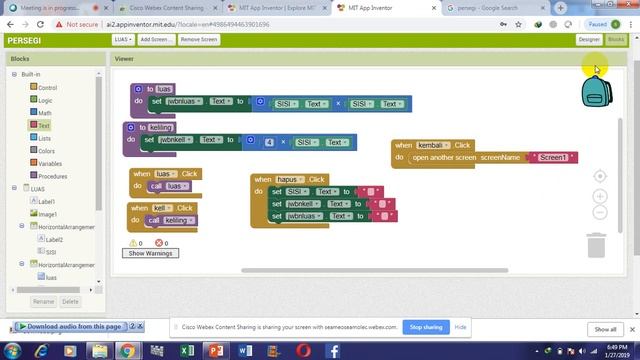The width and height of the screenshot is (640, 360).
Task: Collapse the Built-in tree node
Action: point(14,74)
